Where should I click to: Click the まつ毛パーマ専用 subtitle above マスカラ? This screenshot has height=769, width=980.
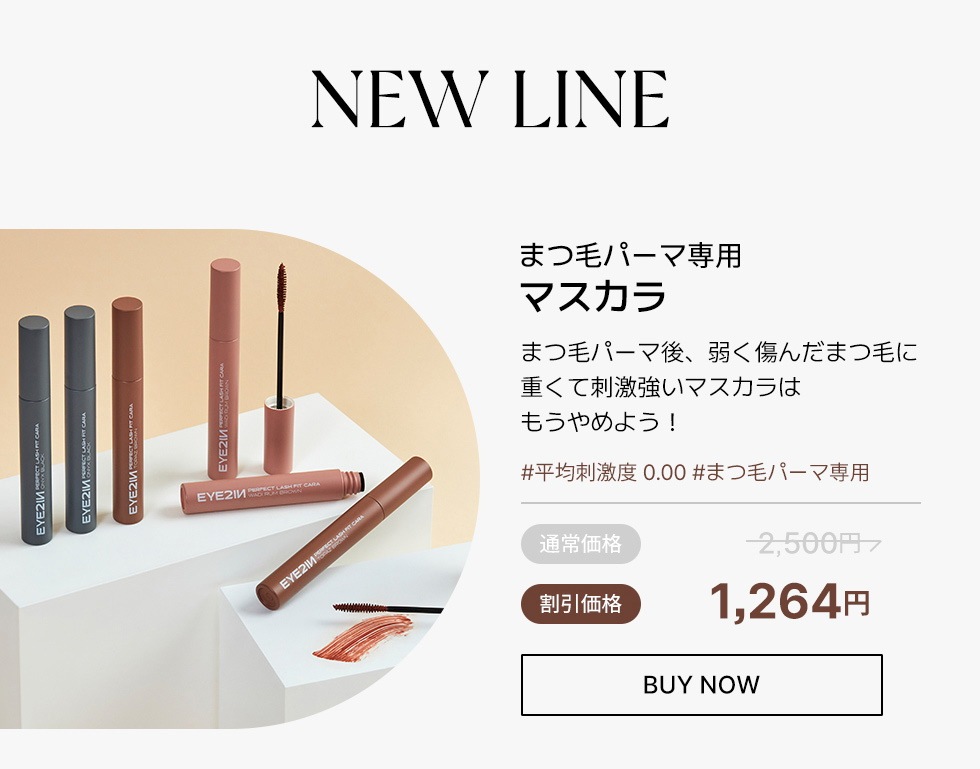(631, 256)
